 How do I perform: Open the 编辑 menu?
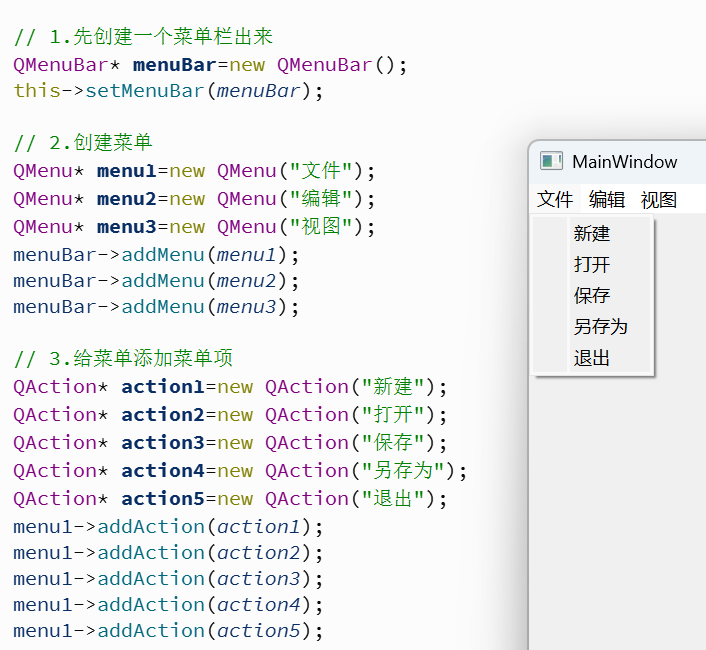pos(606,199)
